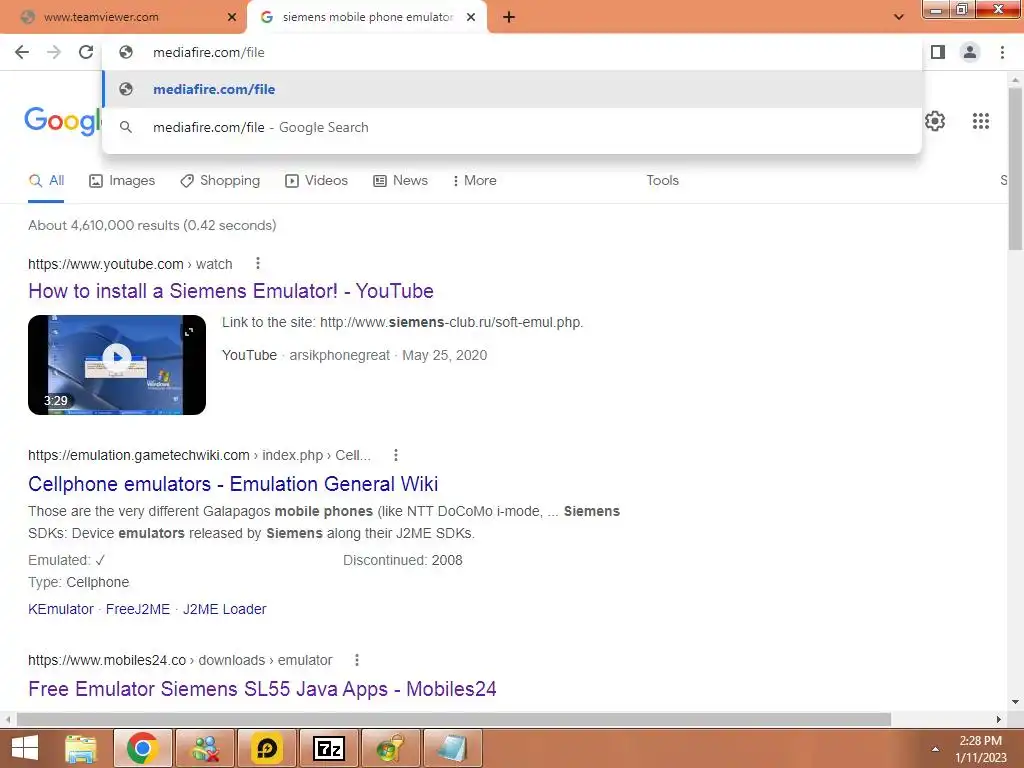Open Cellphone emulators - Emulation General Wiki link
Image resolution: width=1024 pixels, height=768 pixels.
233,484
